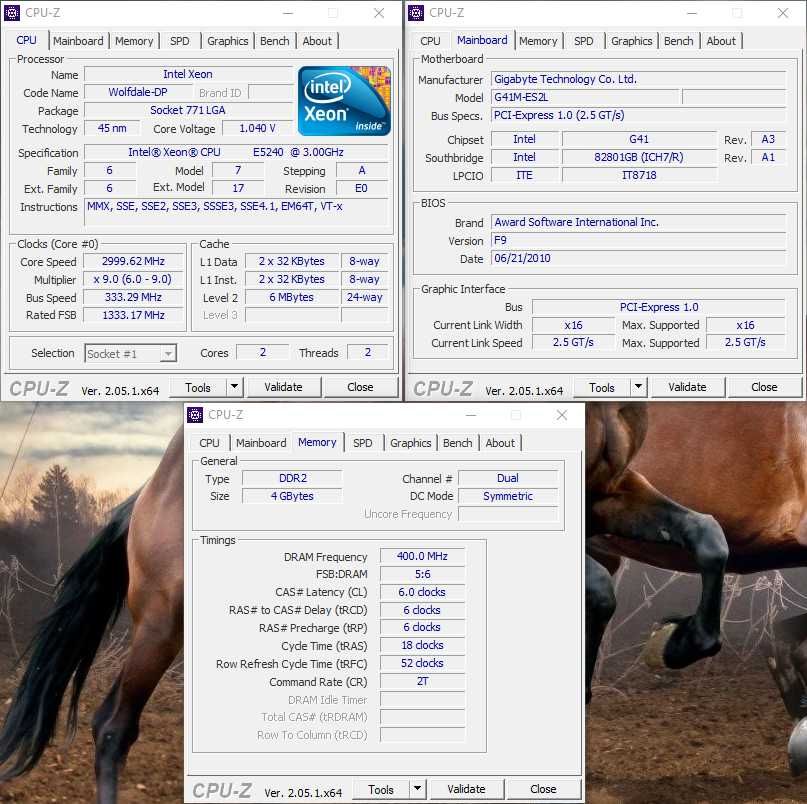Screen dimensions: 807x804
Task: Click DRAM Frequency value 400.0 MHz
Action: coord(423,556)
